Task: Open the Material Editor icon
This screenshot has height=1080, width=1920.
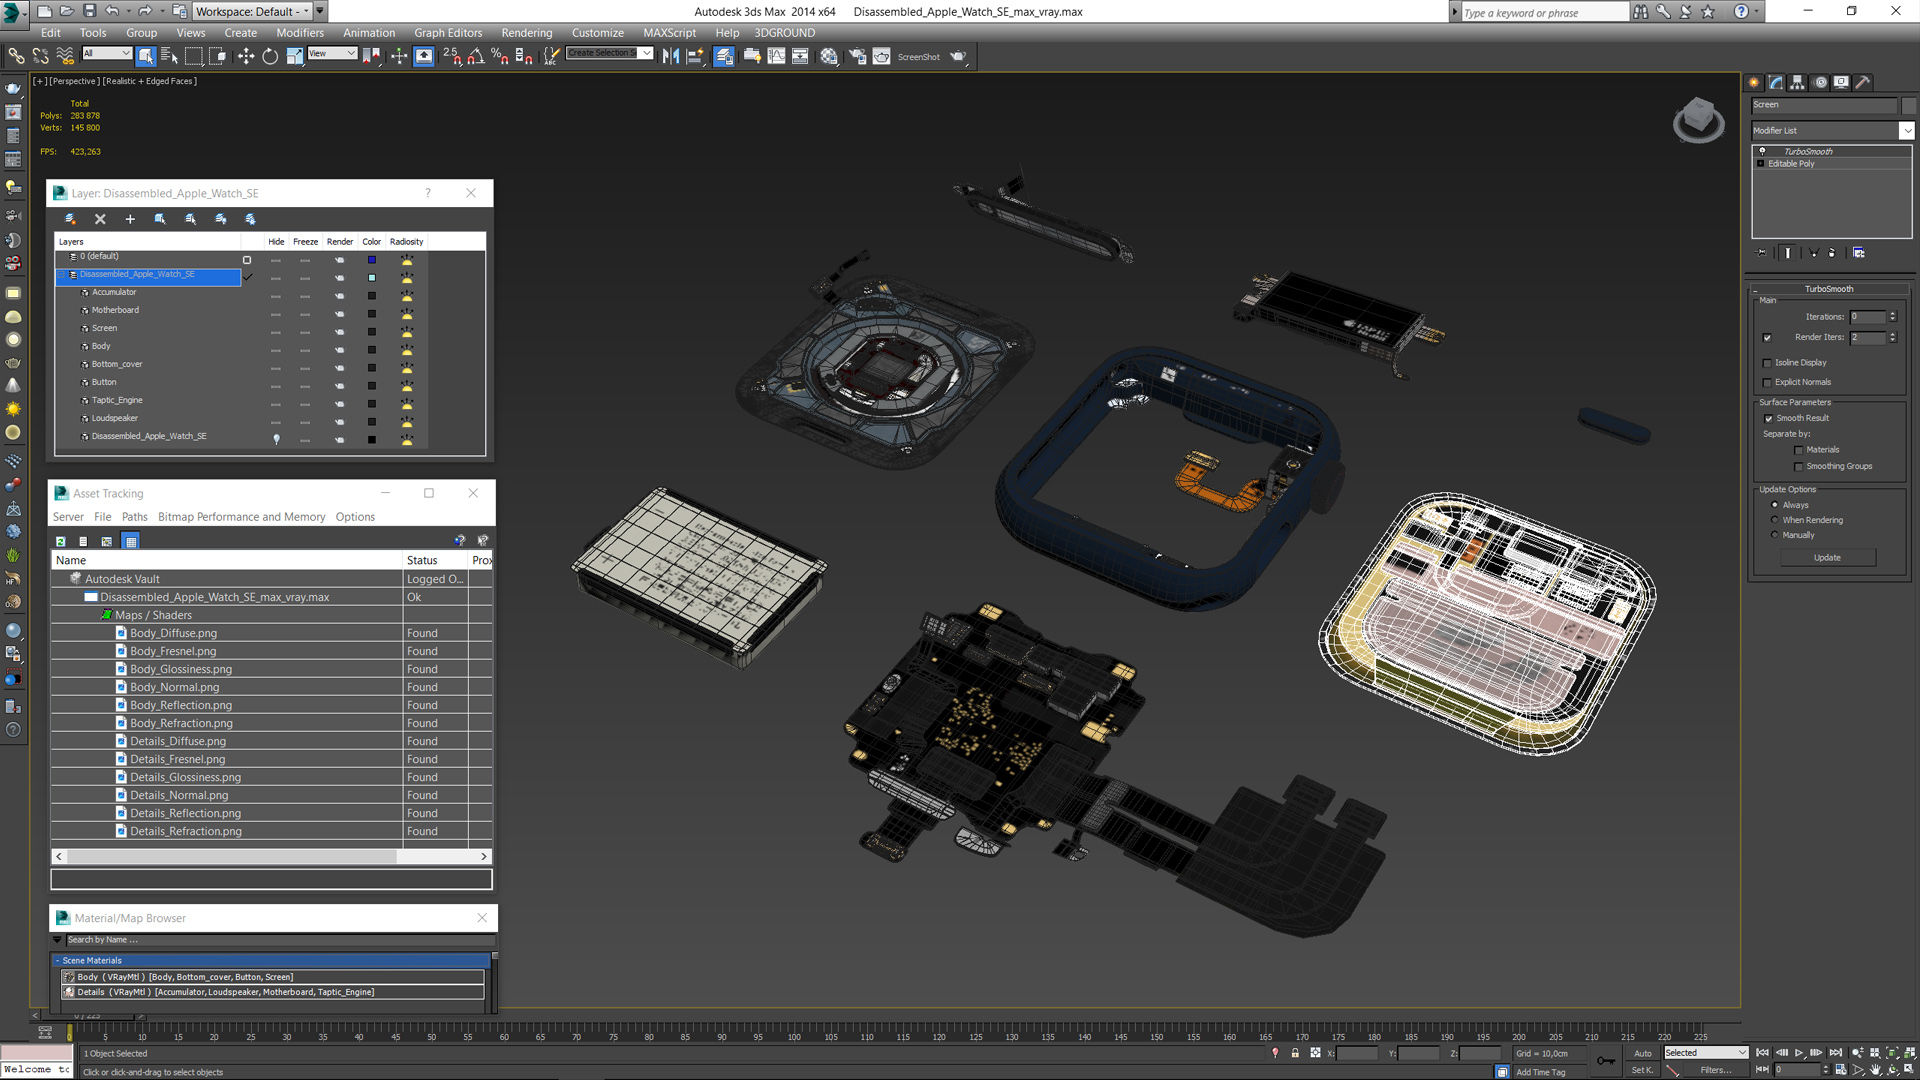Action: coord(829,56)
